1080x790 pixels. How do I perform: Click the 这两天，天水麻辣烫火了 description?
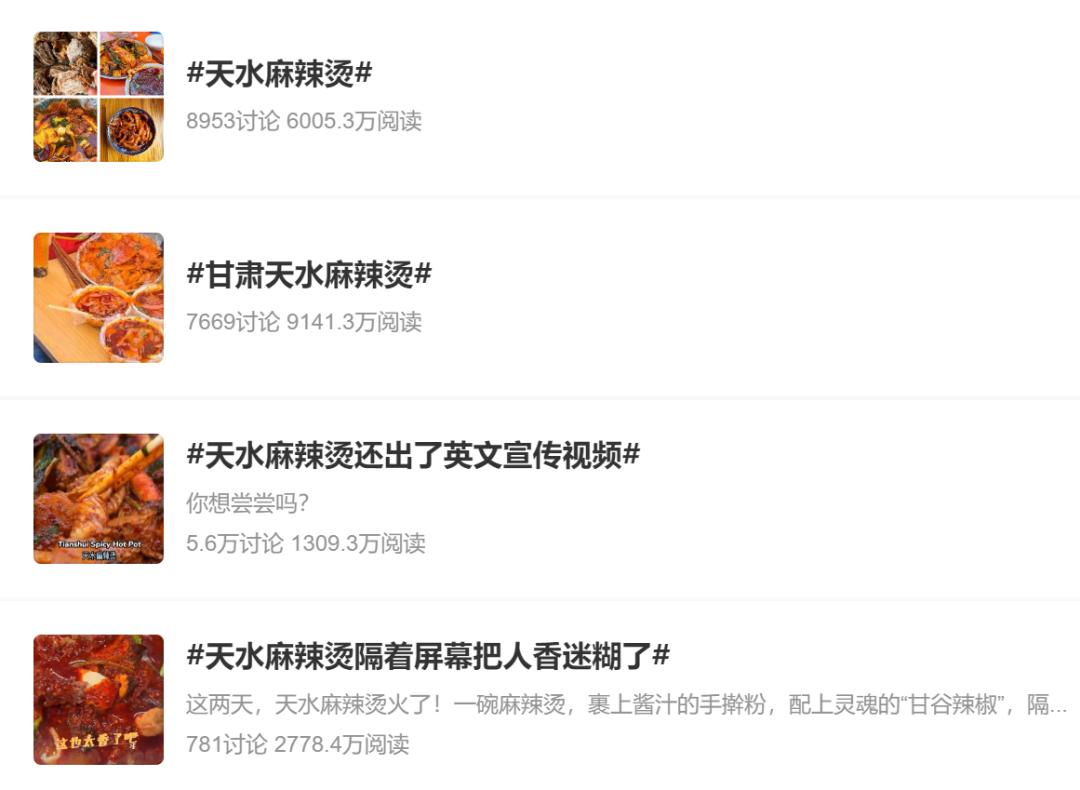point(626,705)
